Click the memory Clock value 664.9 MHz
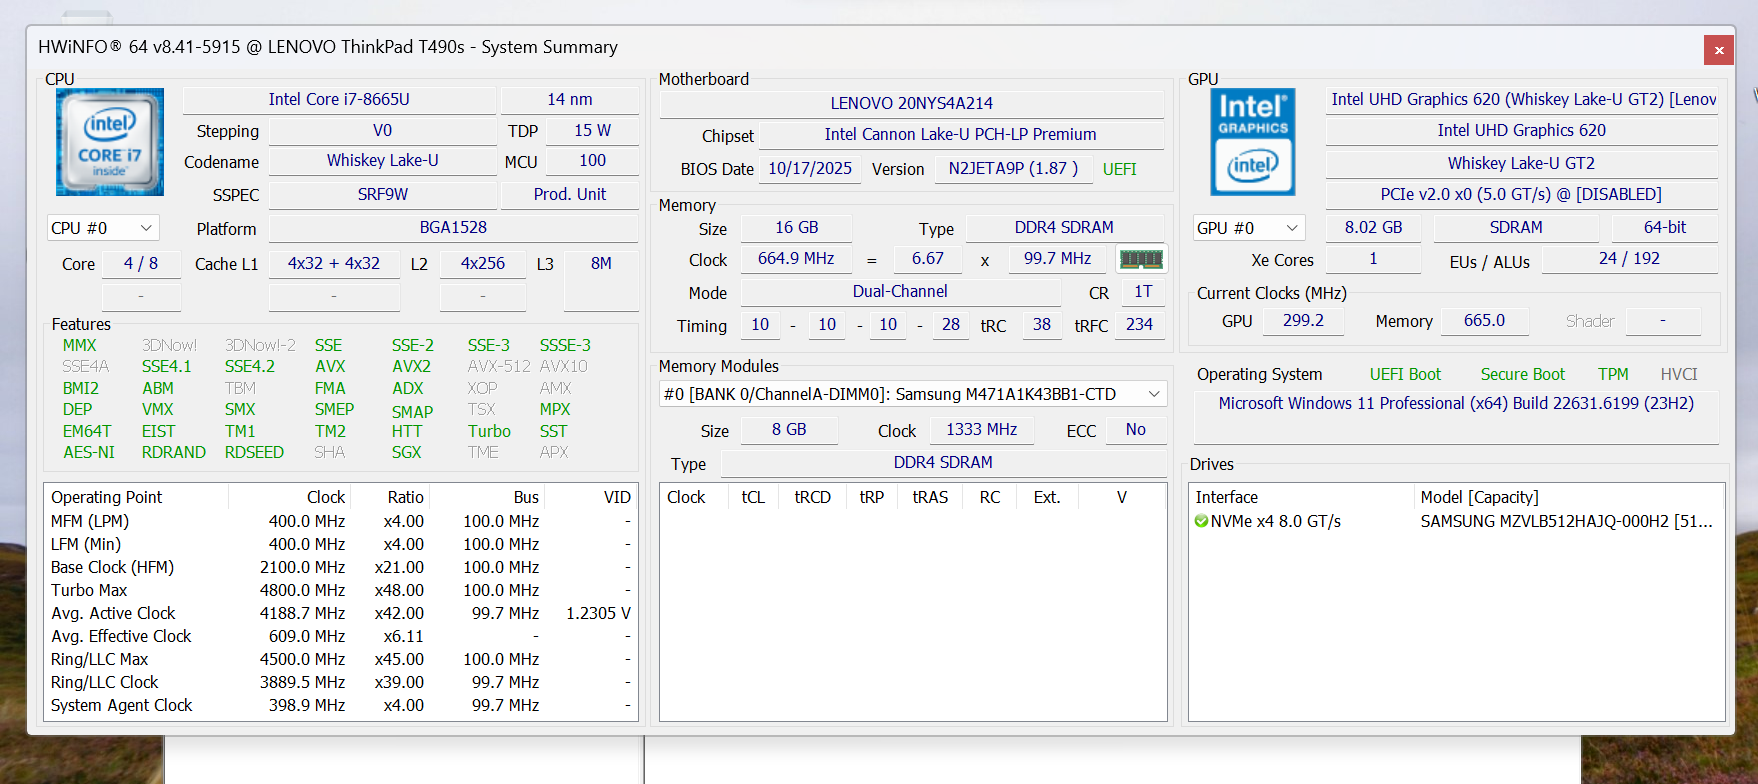The width and height of the screenshot is (1758, 784). (x=796, y=258)
